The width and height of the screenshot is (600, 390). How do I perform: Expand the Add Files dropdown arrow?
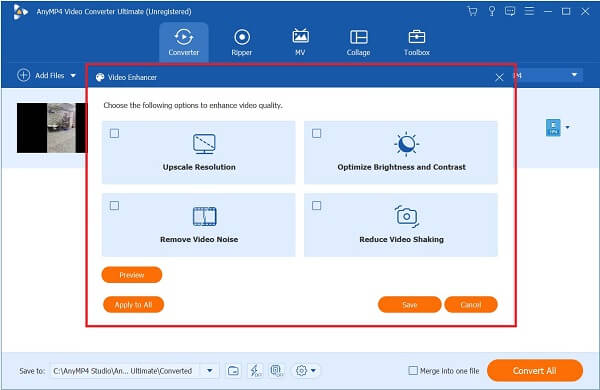pos(73,76)
